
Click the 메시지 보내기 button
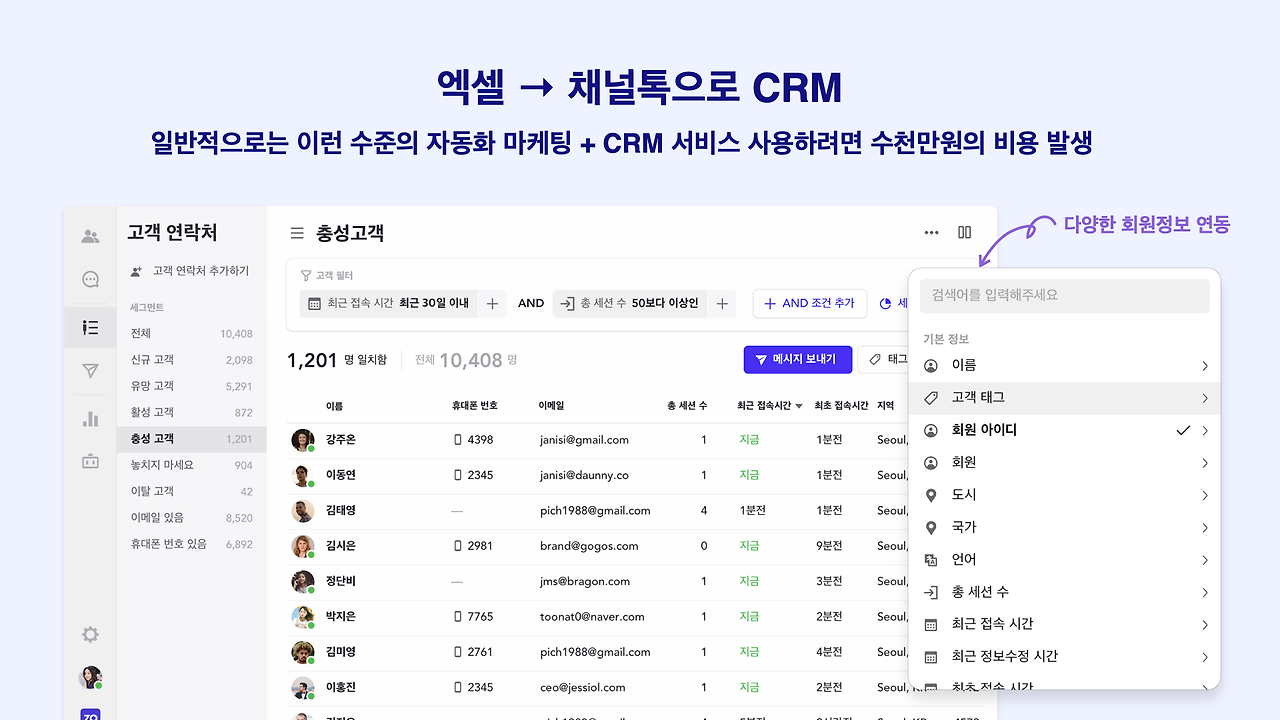pyautogui.click(x=798, y=360)
